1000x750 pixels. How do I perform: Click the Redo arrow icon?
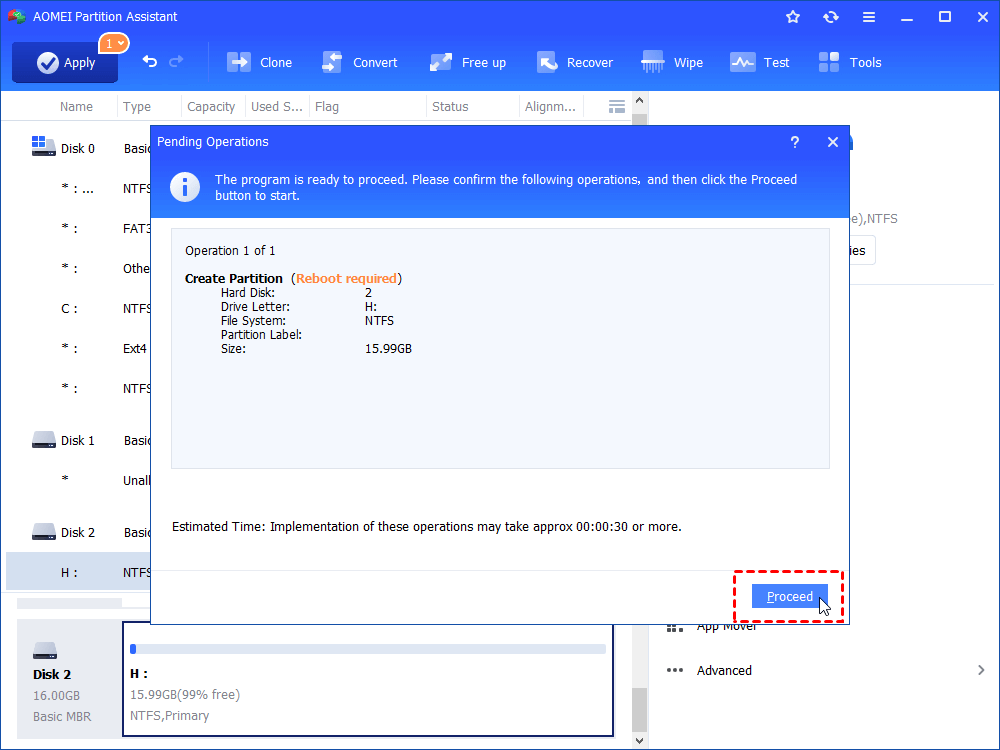tap(176, 61)
